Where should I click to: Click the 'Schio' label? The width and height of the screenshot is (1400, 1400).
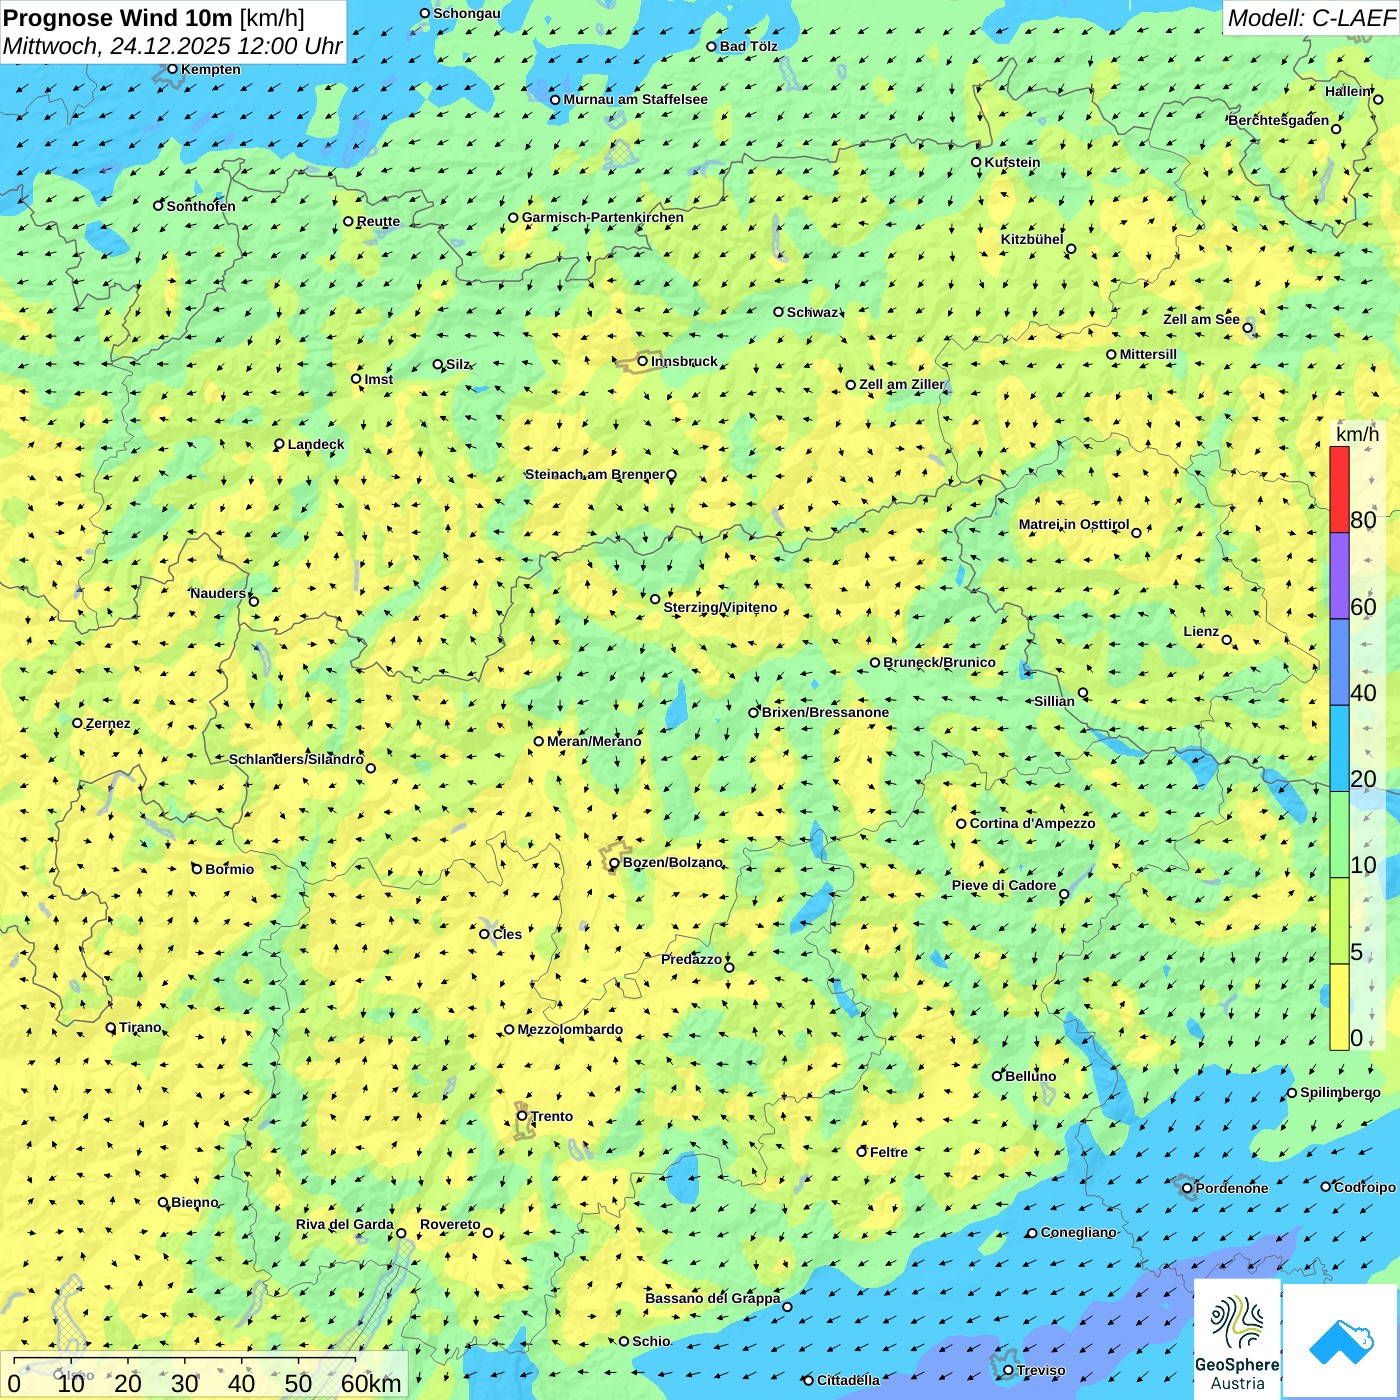(652, 1341)
